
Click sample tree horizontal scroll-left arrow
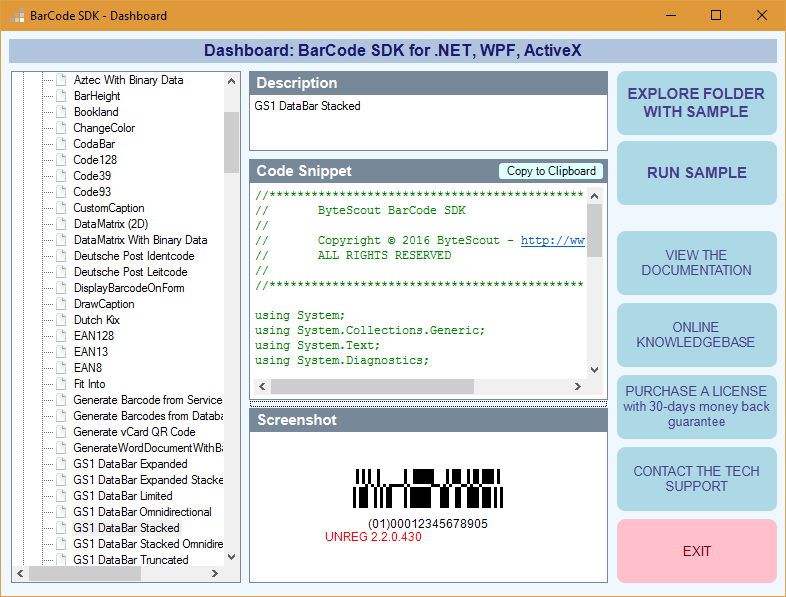point(20,573)
